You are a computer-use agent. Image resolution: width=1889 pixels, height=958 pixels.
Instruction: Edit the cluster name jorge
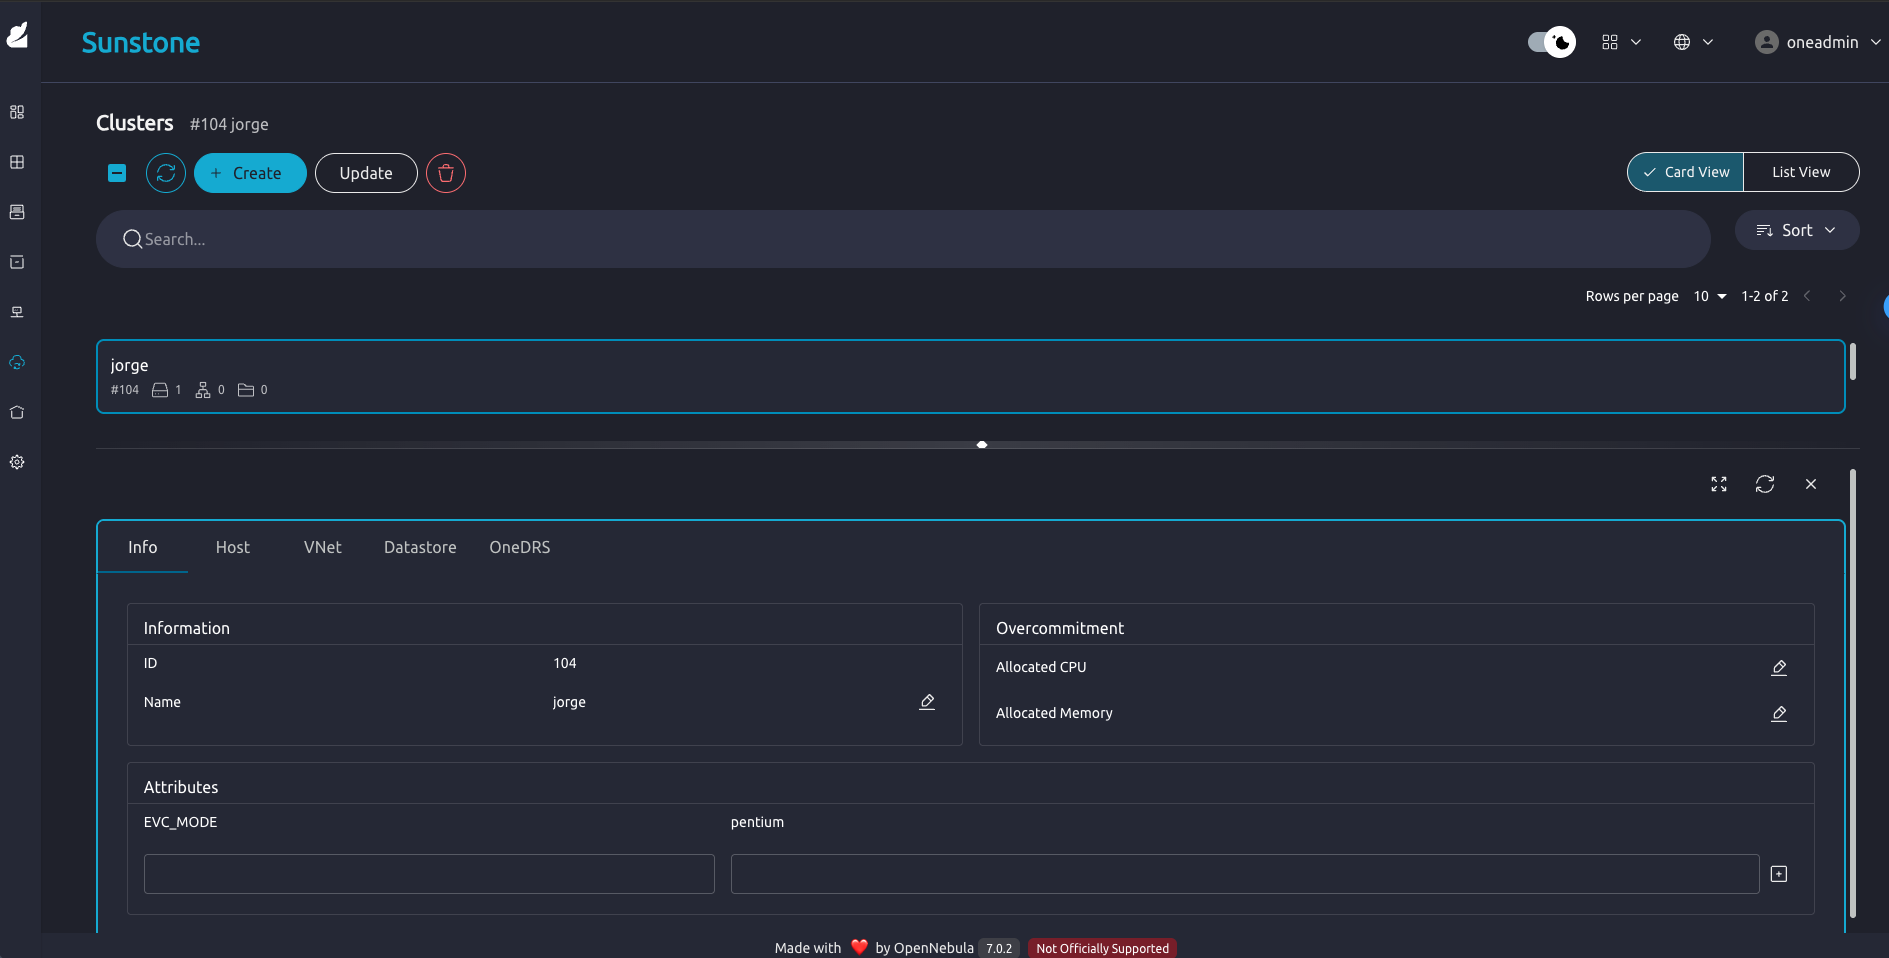click(x=926, y=702)
